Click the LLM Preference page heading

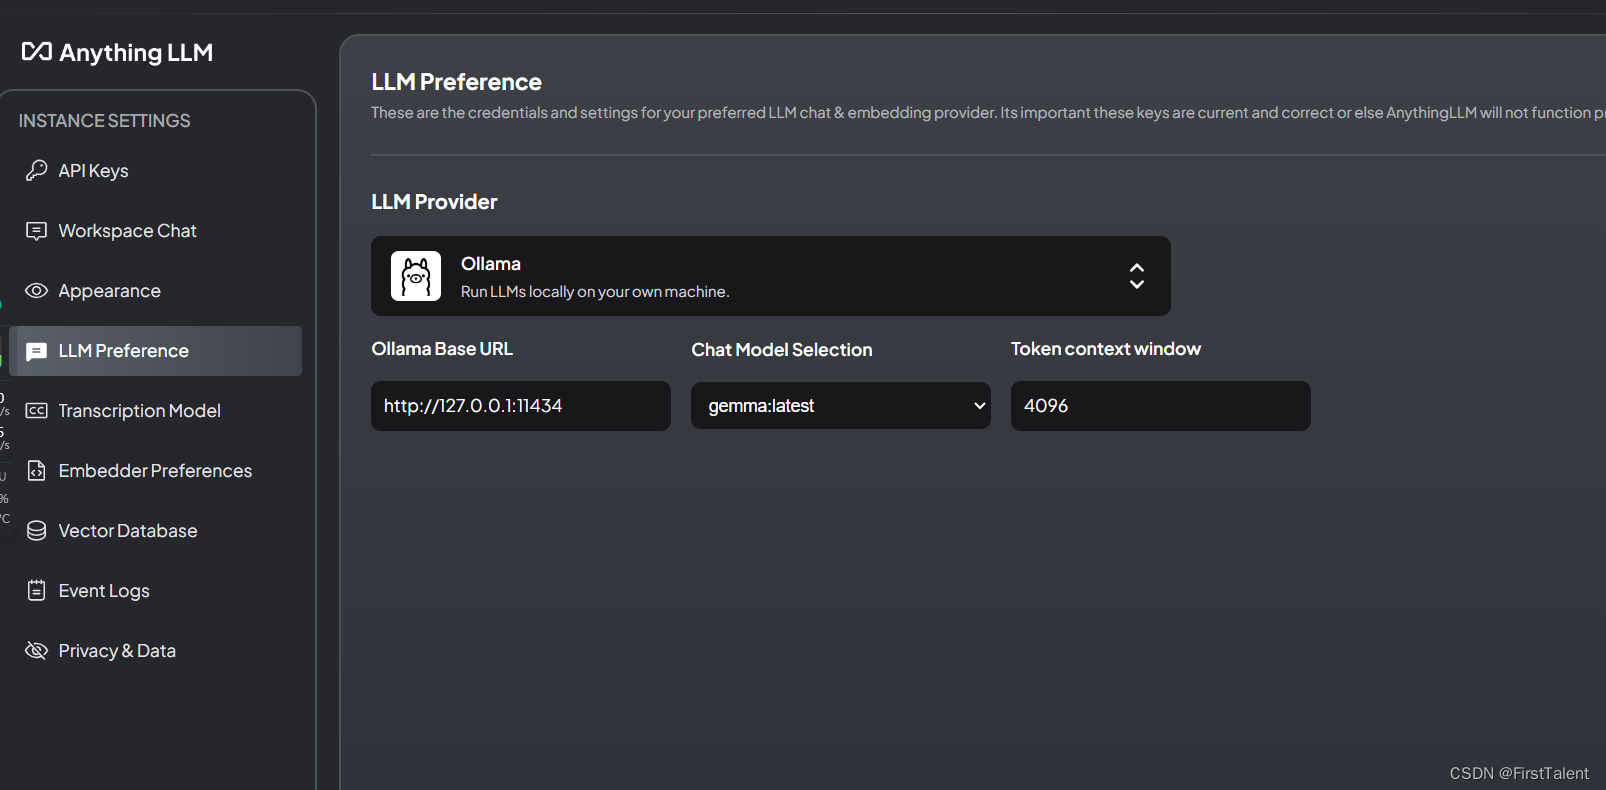(457, 82)
